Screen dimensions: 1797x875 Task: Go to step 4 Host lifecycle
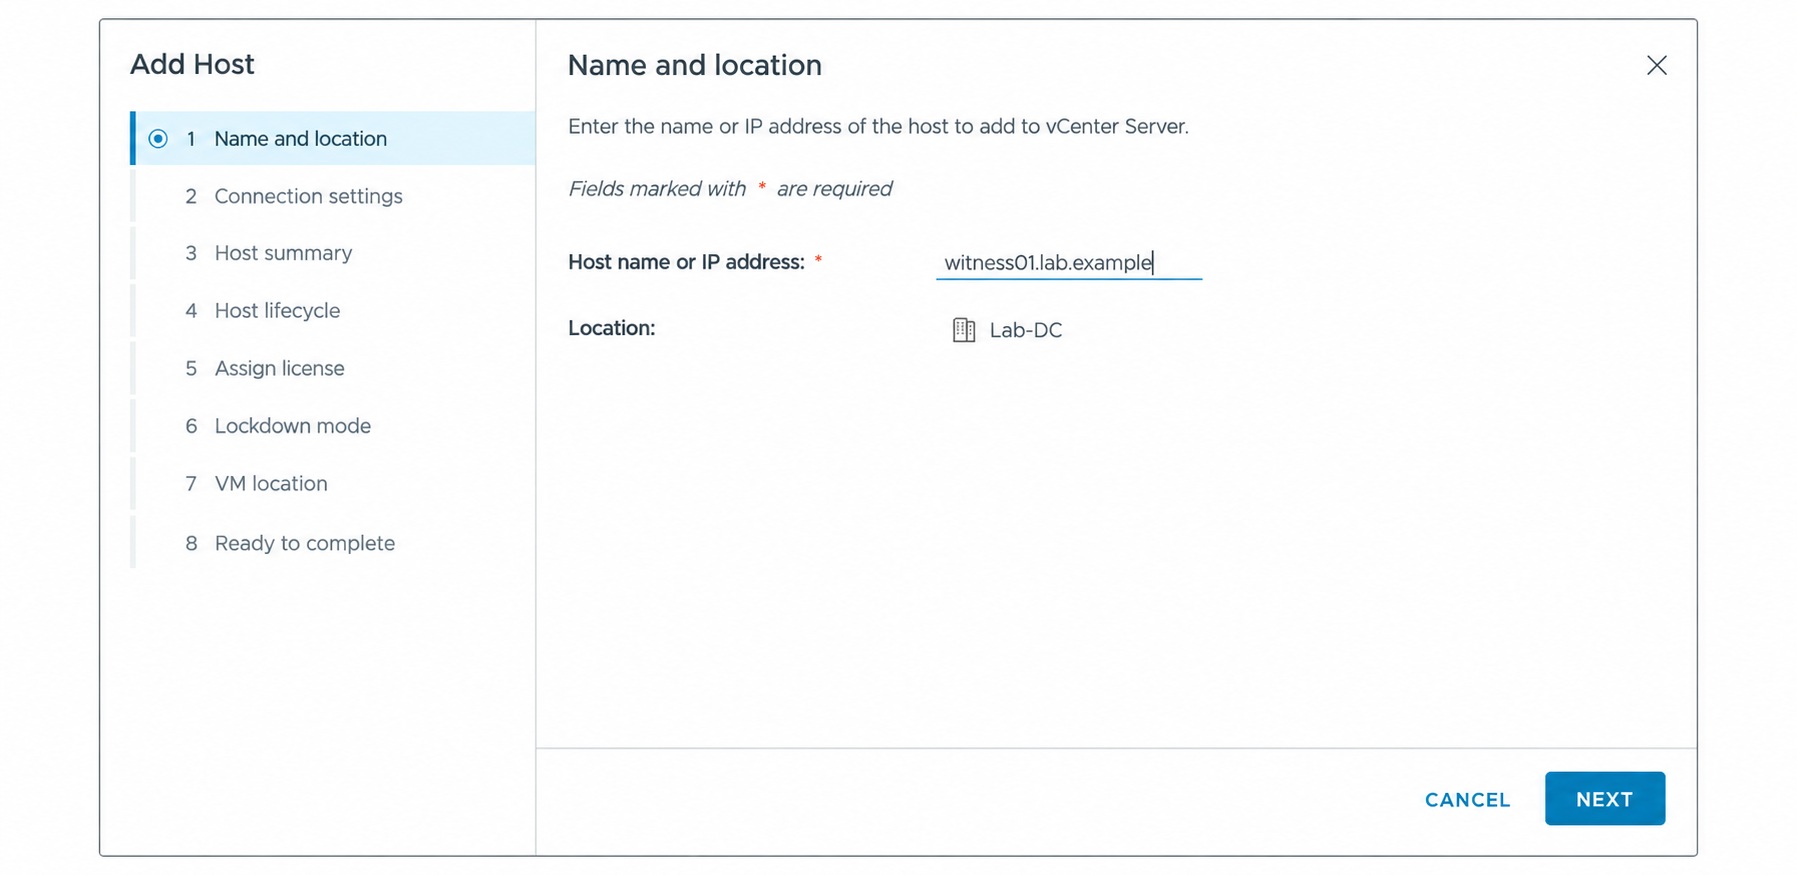(333, 311)
